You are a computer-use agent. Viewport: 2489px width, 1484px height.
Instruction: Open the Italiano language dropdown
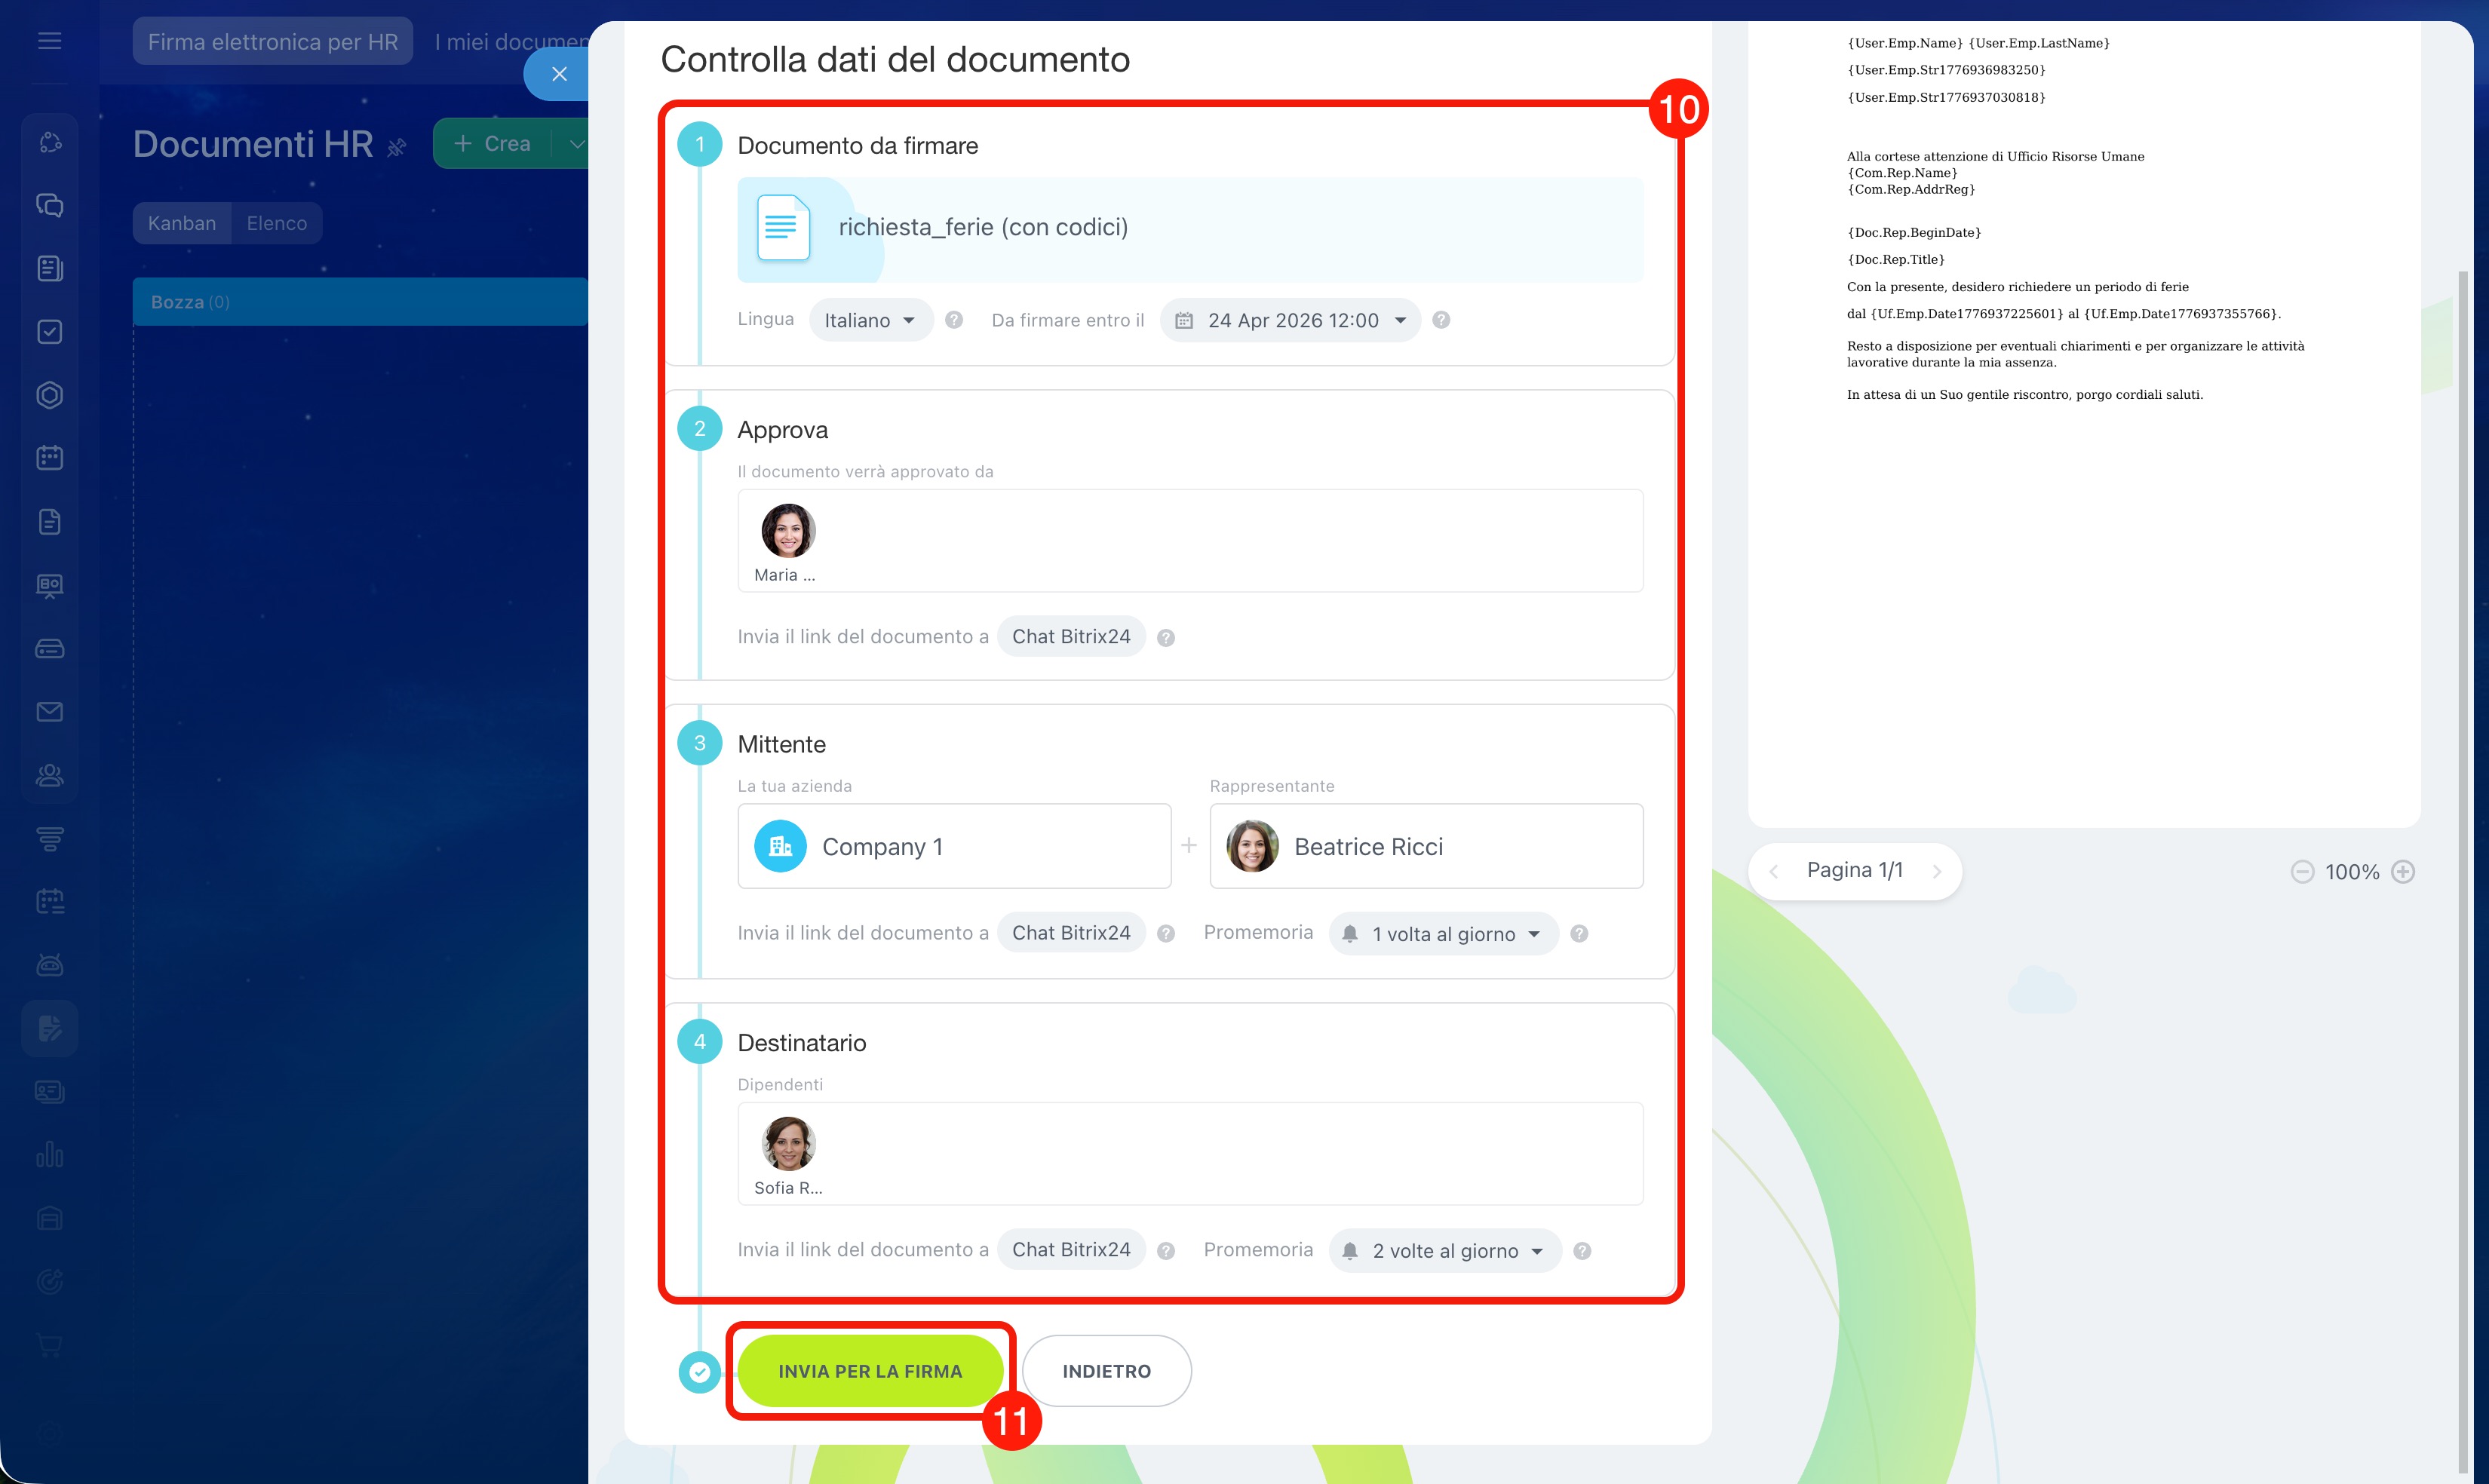coord(869,320)
